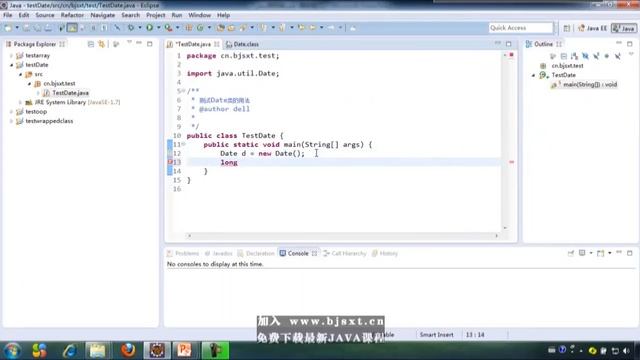The image size is (640, 360).
Task: Click the Firefox icon in the taskbar
Action: 128,350
